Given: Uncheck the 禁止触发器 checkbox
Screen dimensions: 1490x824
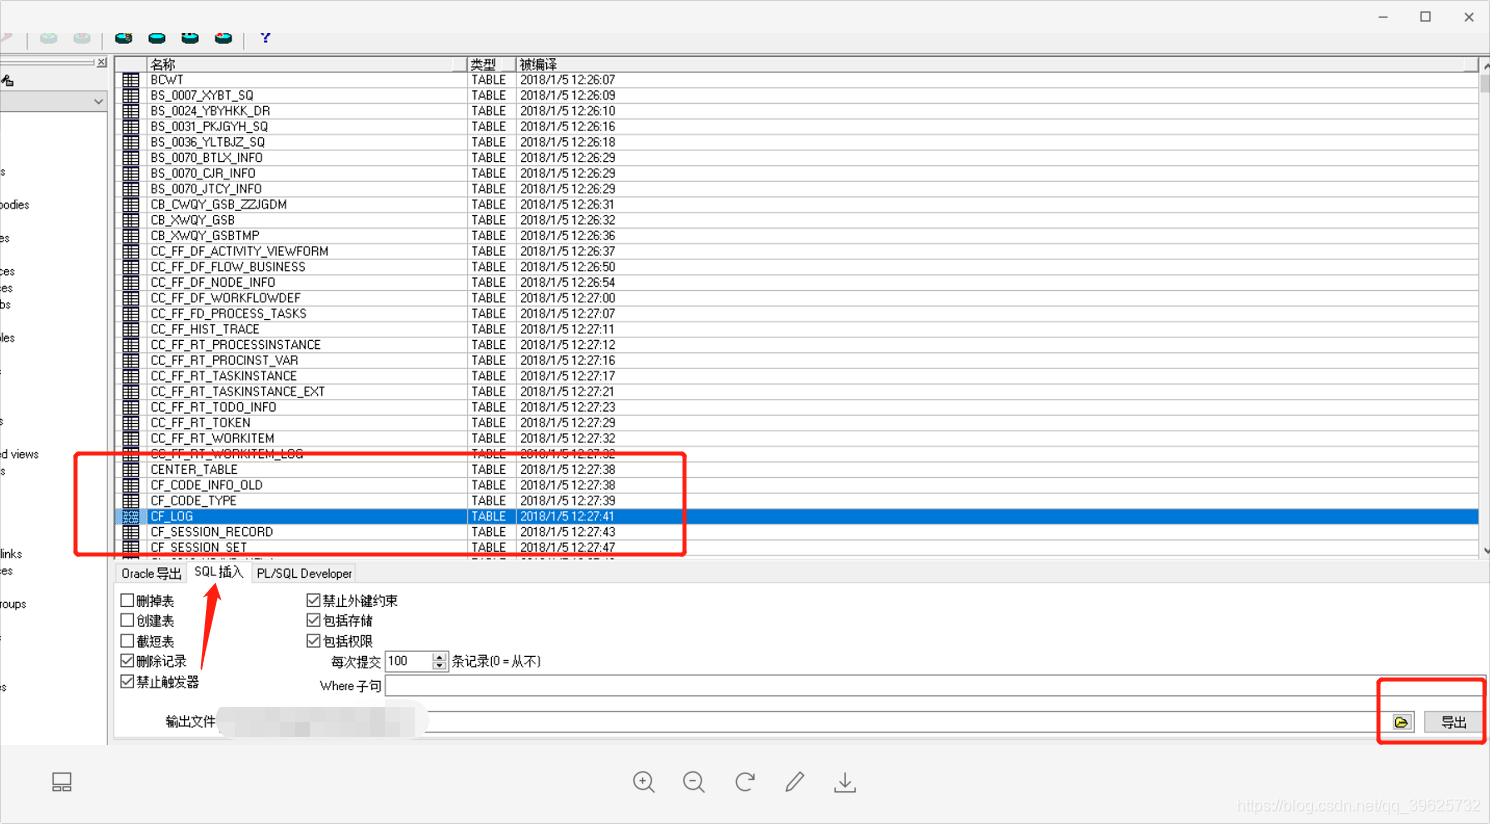Looking at the screenshot, I should [x=127, y=681].
